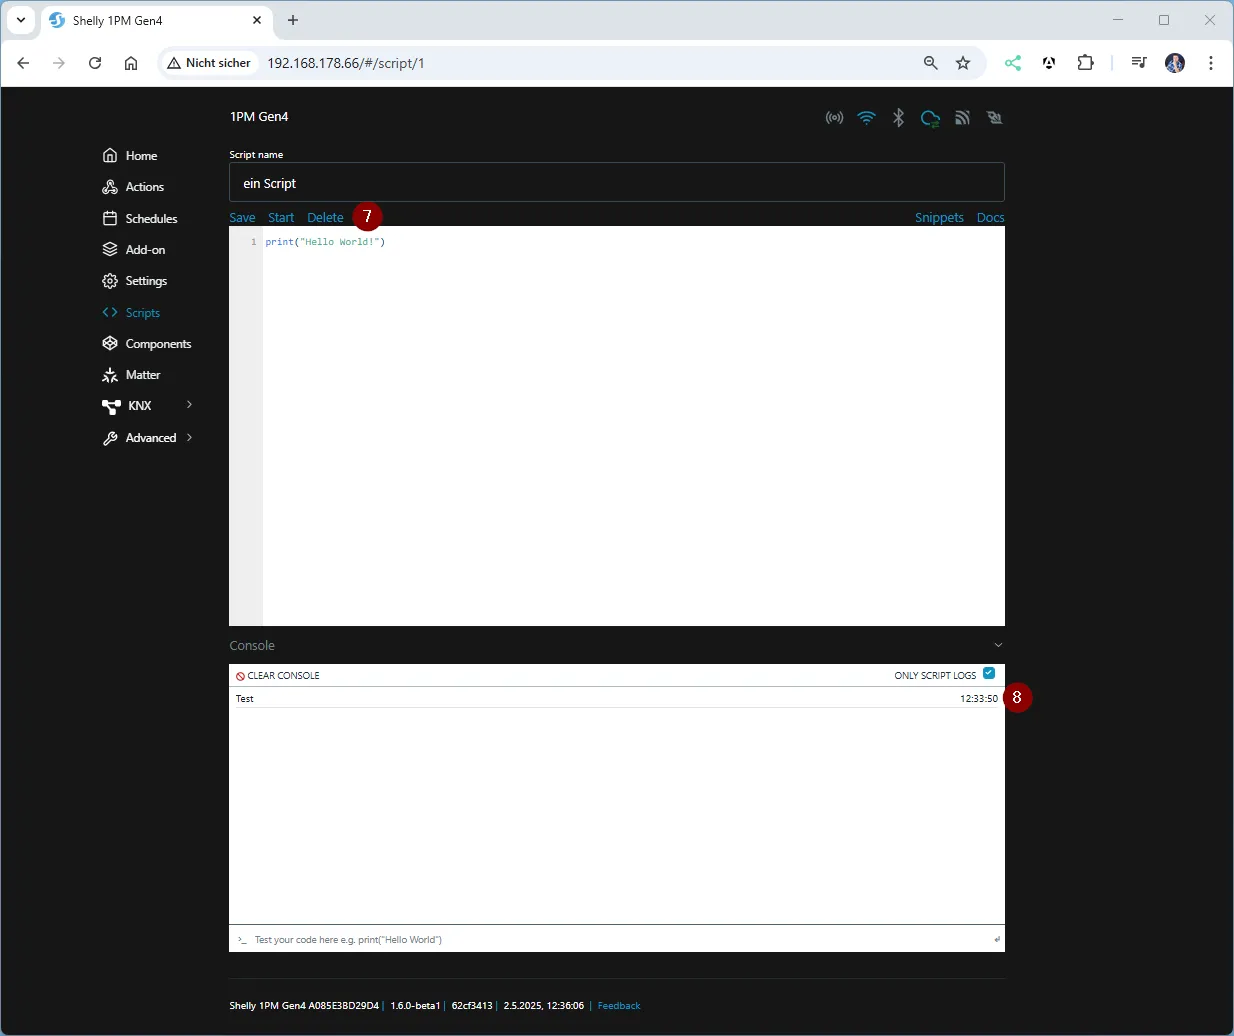Toggle the Only Script Logs checkbox
Image resolution: width=1234 pixels, height=1036 pixels.
989,674
